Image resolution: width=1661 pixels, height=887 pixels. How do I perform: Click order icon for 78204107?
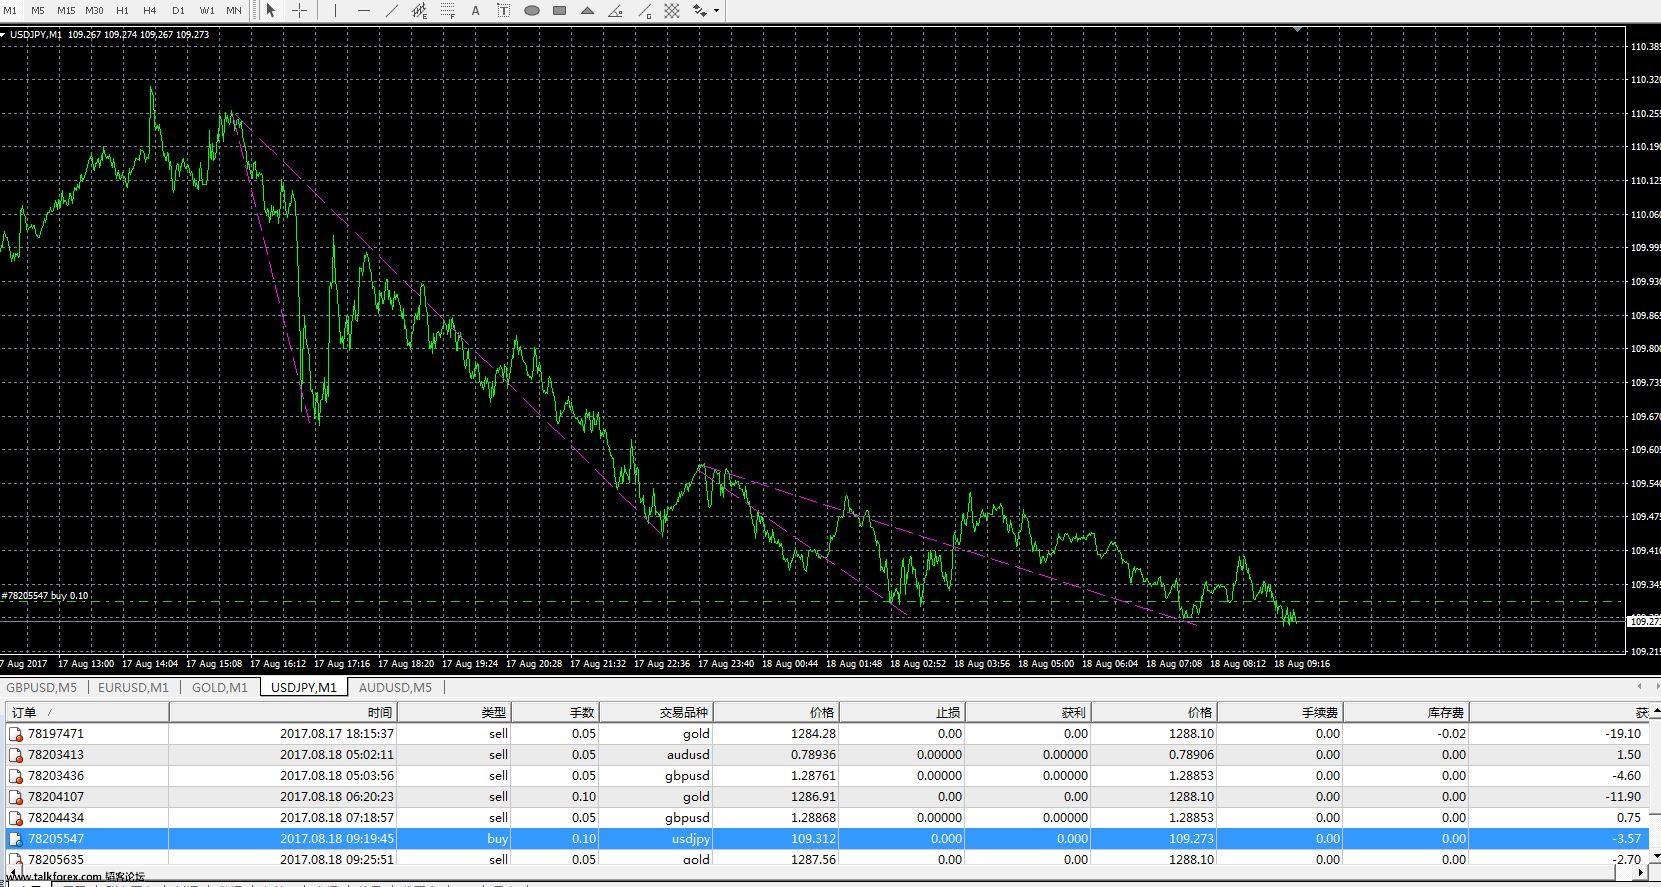[16, 797]
